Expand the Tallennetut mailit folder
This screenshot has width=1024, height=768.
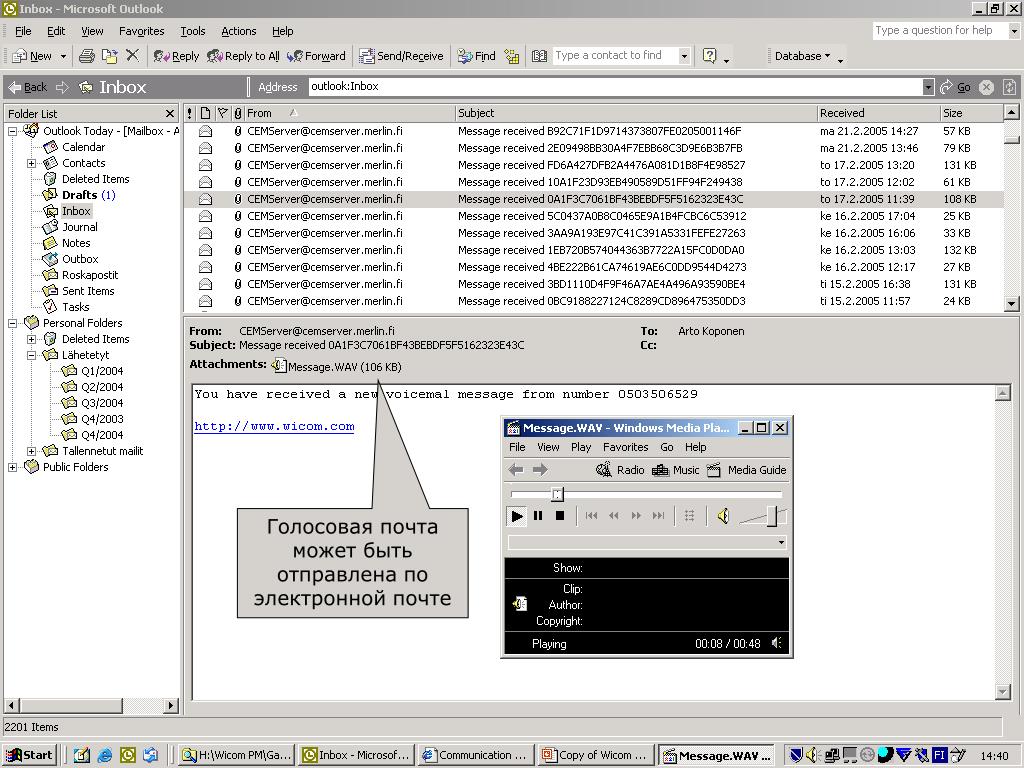tap(31, 451)
